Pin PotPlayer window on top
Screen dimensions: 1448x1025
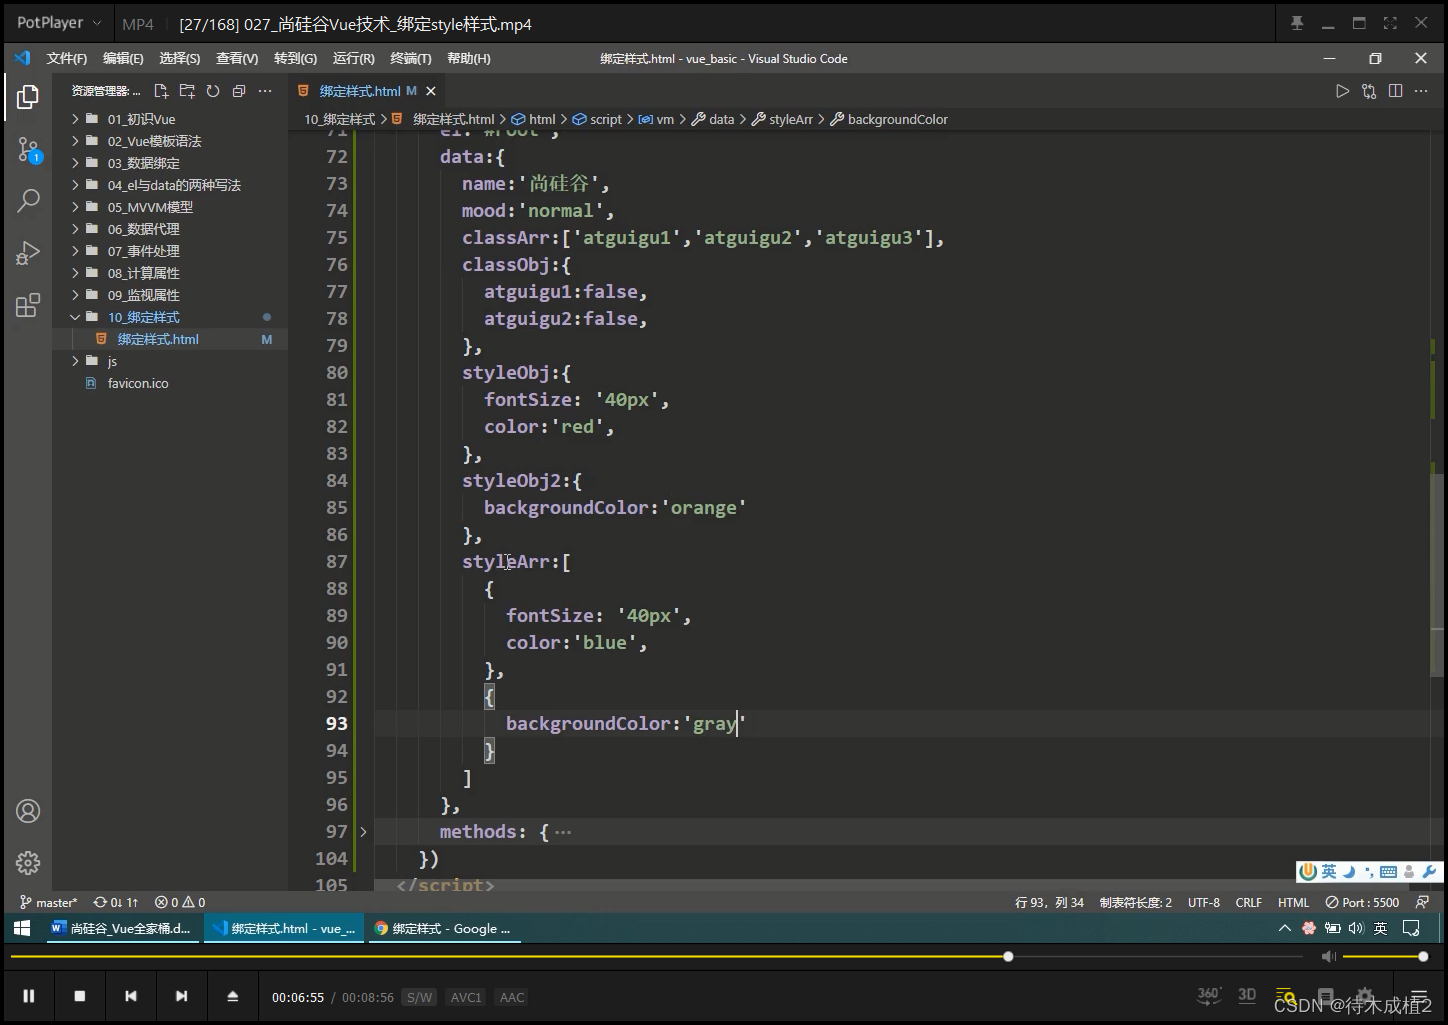(x=1297, y=23)
